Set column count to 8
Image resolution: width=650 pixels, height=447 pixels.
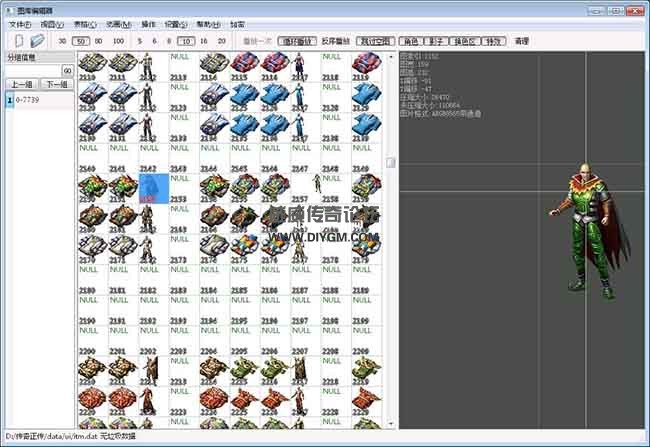tap(169, 41)
